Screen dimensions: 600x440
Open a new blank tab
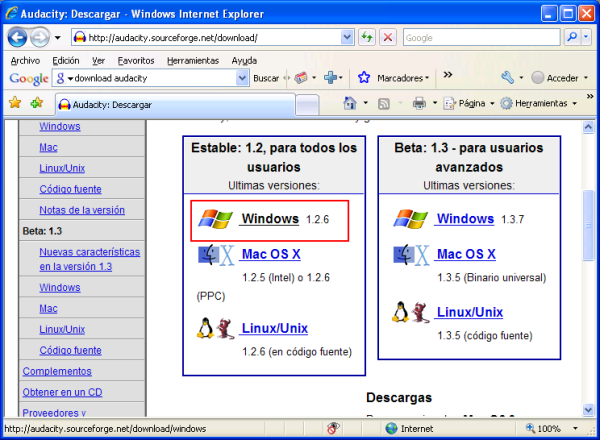tap(307, 105)
